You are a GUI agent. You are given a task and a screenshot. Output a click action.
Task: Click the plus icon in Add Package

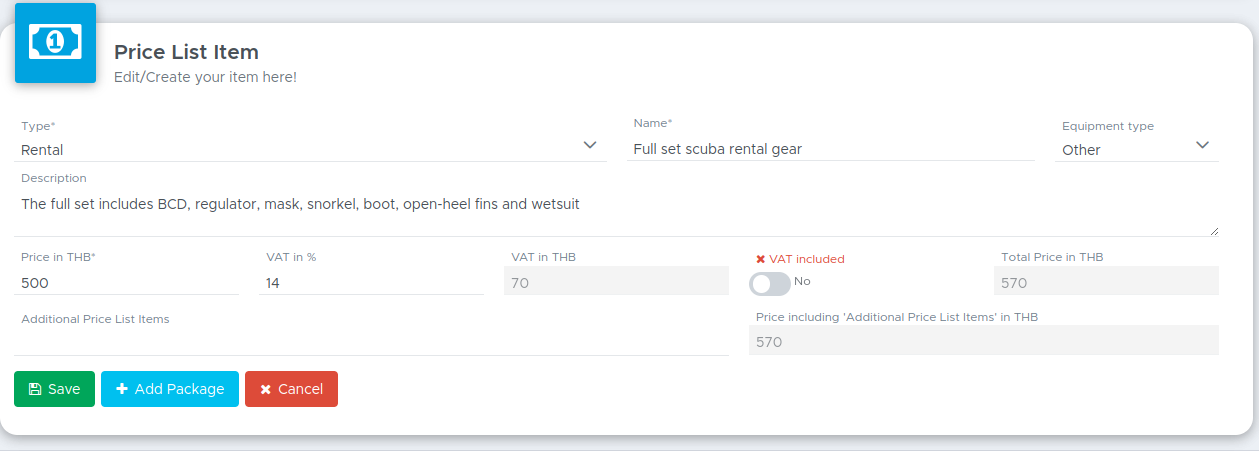coord(122,389)
